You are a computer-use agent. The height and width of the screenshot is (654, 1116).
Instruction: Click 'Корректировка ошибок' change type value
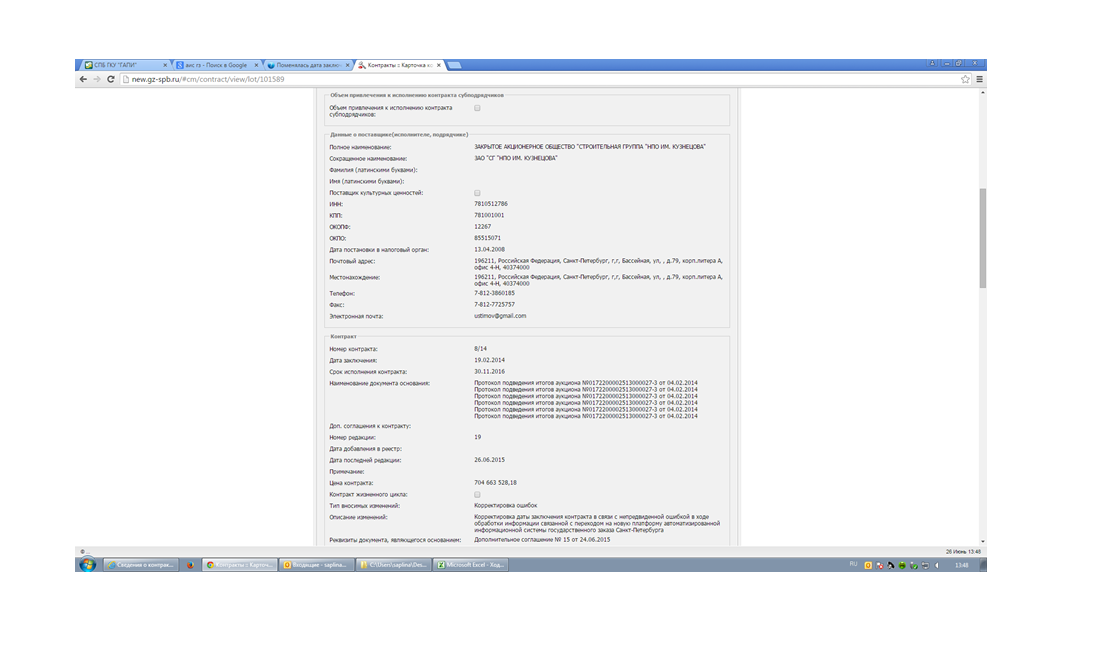pyautogui.click(x=506, y=505)
